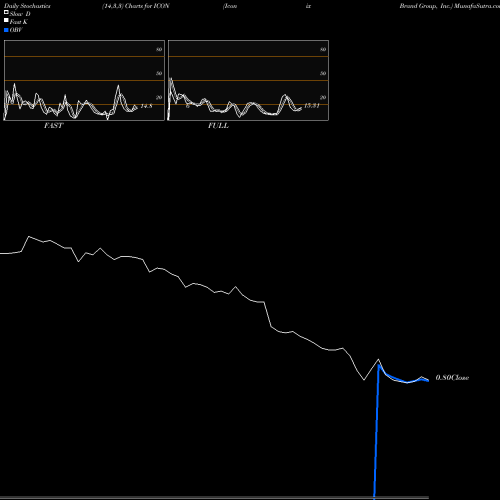Click the 15.31 value in FULL chart

click(x=312, y=106)
